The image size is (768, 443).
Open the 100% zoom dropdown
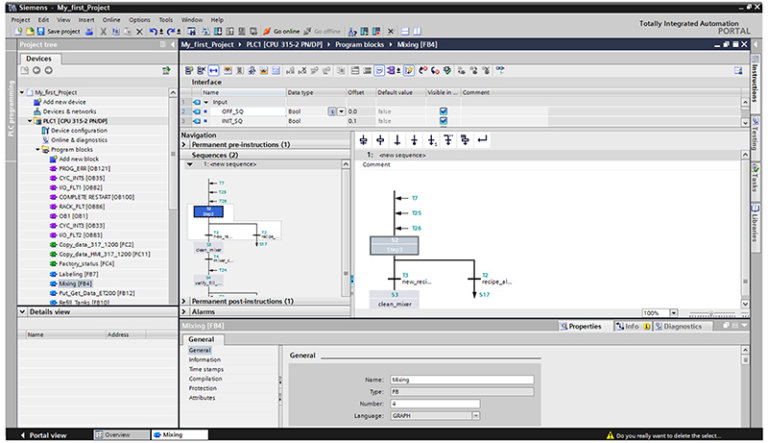click(673, 313)
